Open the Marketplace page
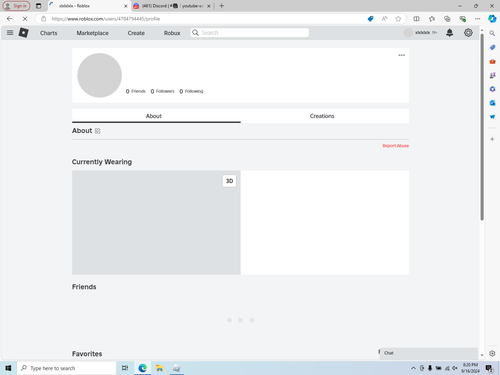Image resolution: width=500 pixels, height=375 pixels. pos(92,33)
